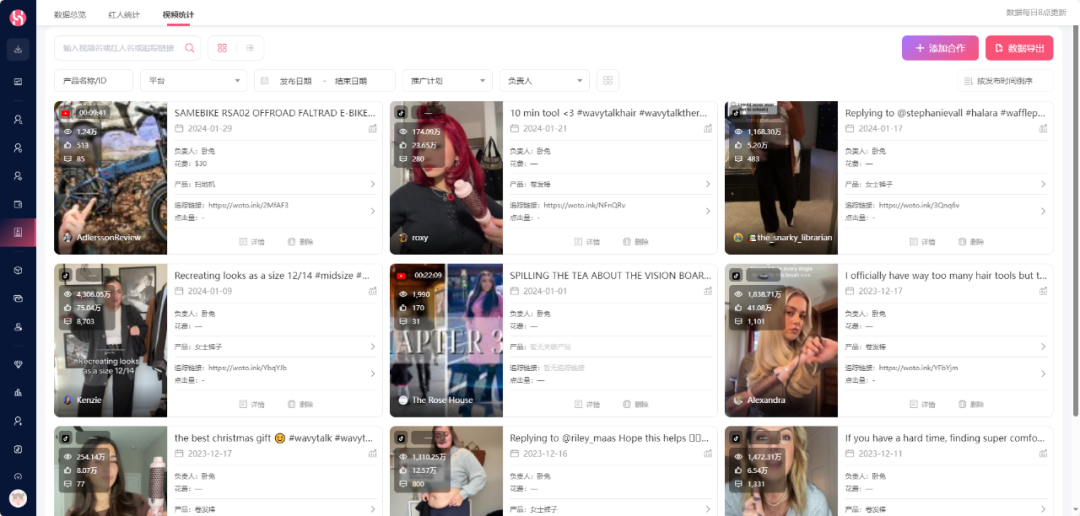Click the app logo at the sidebar top
The height and width of the screenshot is (516, 1080).
pyautogui.click(x=18, y=18)
